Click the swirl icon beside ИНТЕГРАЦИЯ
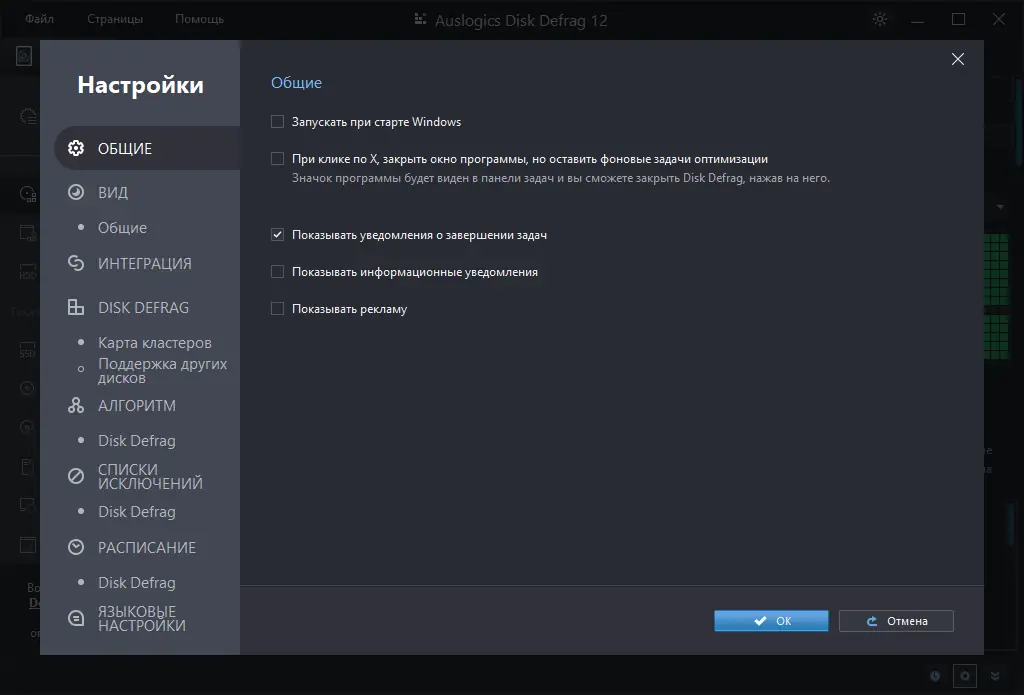This screenshot has height=695, width=1024. pyautogui.click(x=76, y=263)
